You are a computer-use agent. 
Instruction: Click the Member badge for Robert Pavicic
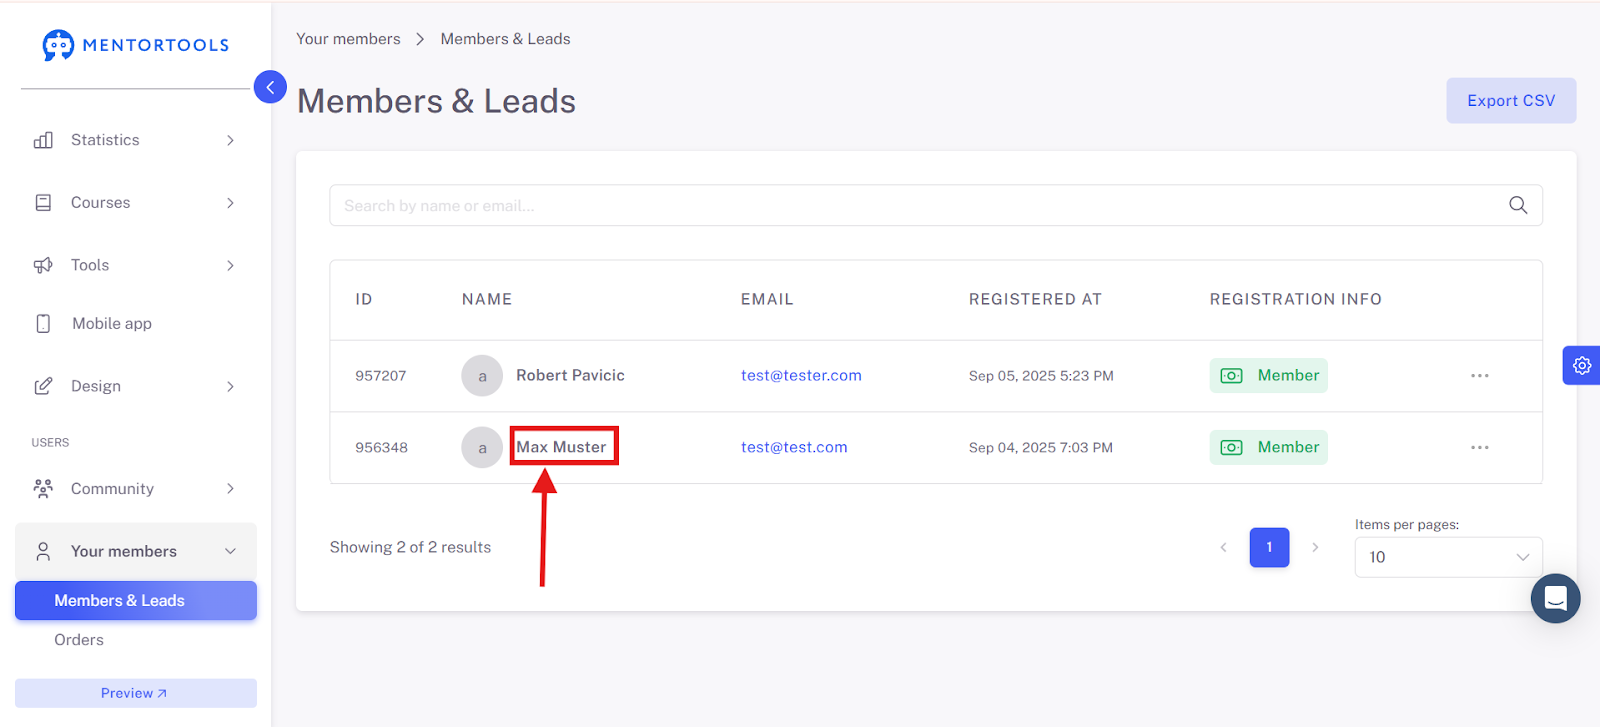[1269, 376]
